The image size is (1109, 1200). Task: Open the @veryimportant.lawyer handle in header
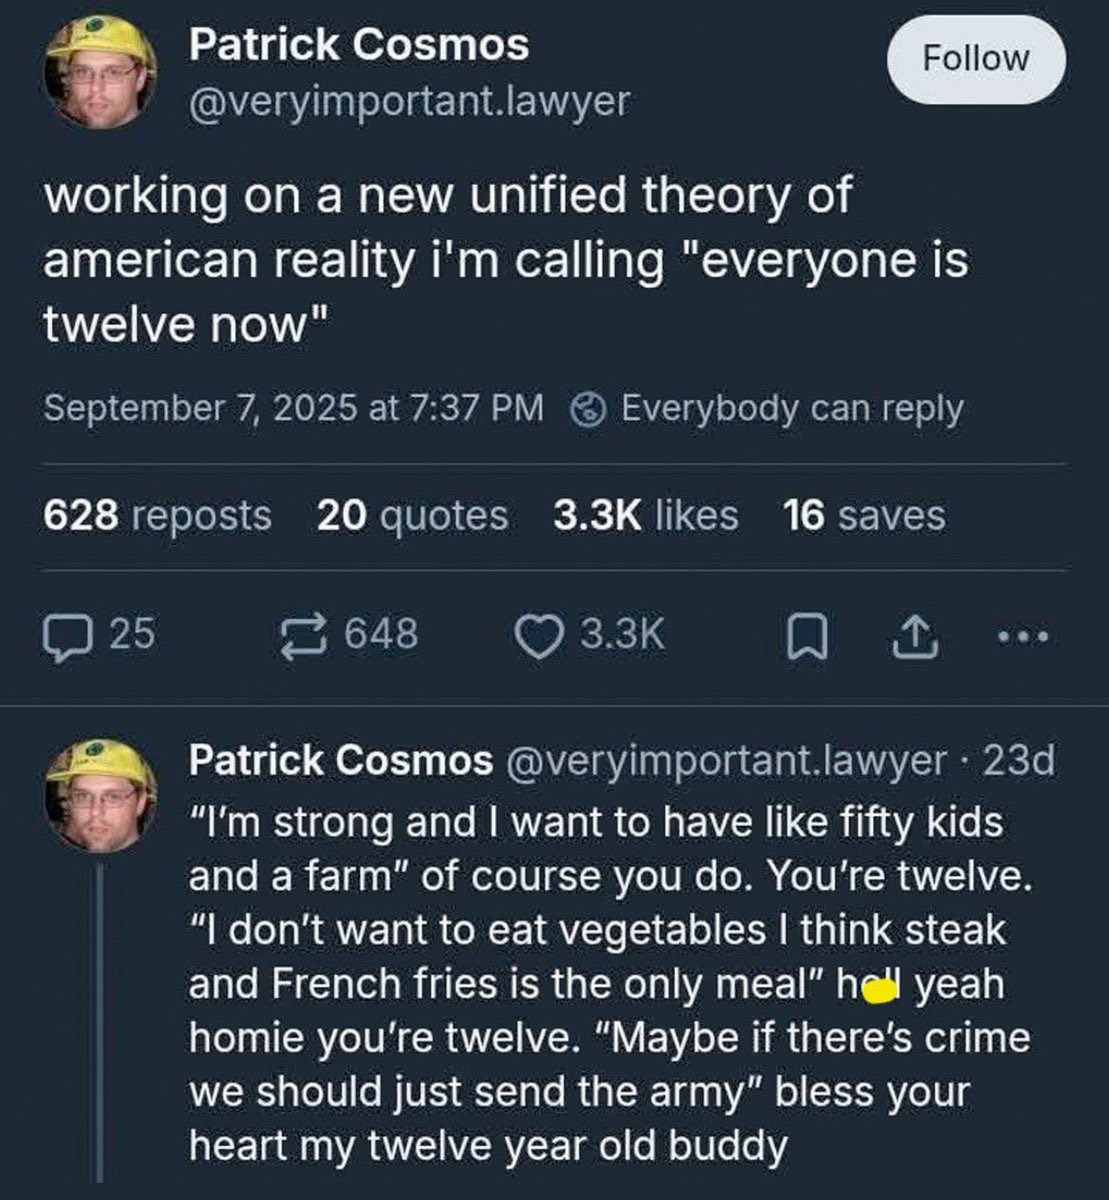pyautogui.click(x=409, y=100)
